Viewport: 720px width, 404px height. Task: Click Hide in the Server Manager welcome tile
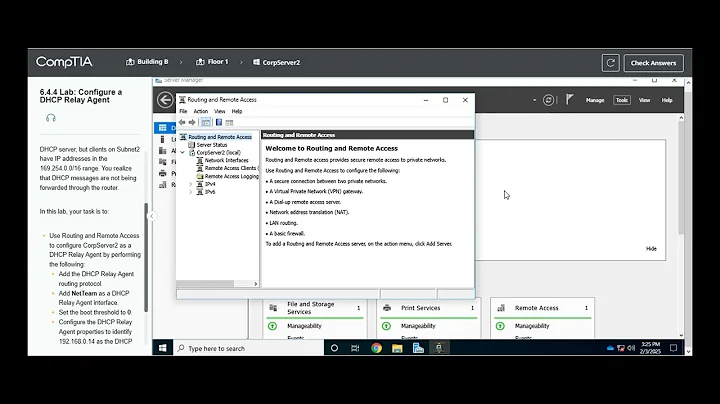pos(651,248)
